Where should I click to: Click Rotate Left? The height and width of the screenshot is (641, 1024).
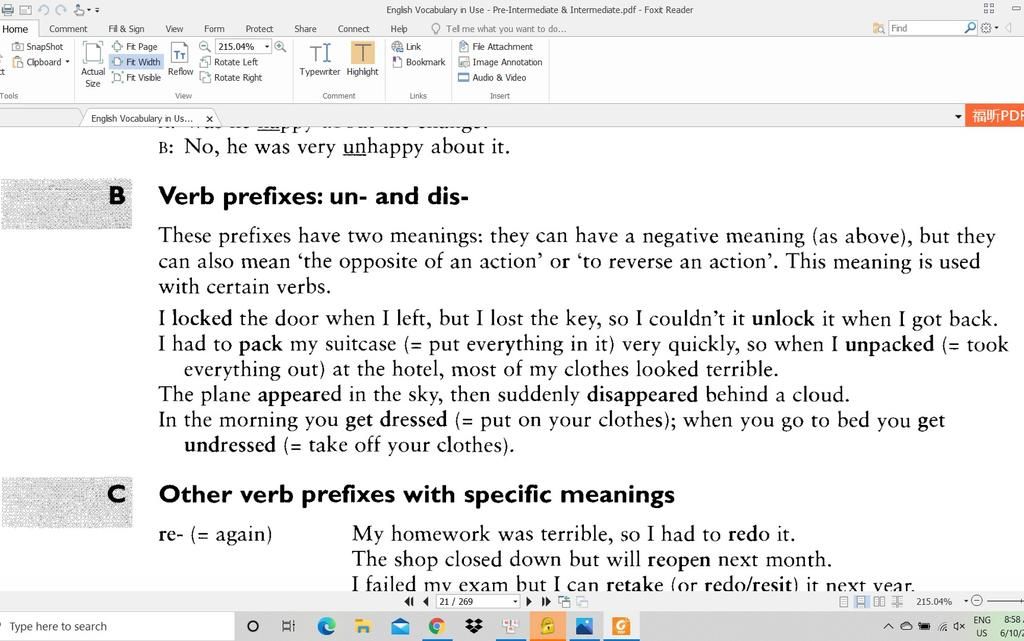pos(229,62)
